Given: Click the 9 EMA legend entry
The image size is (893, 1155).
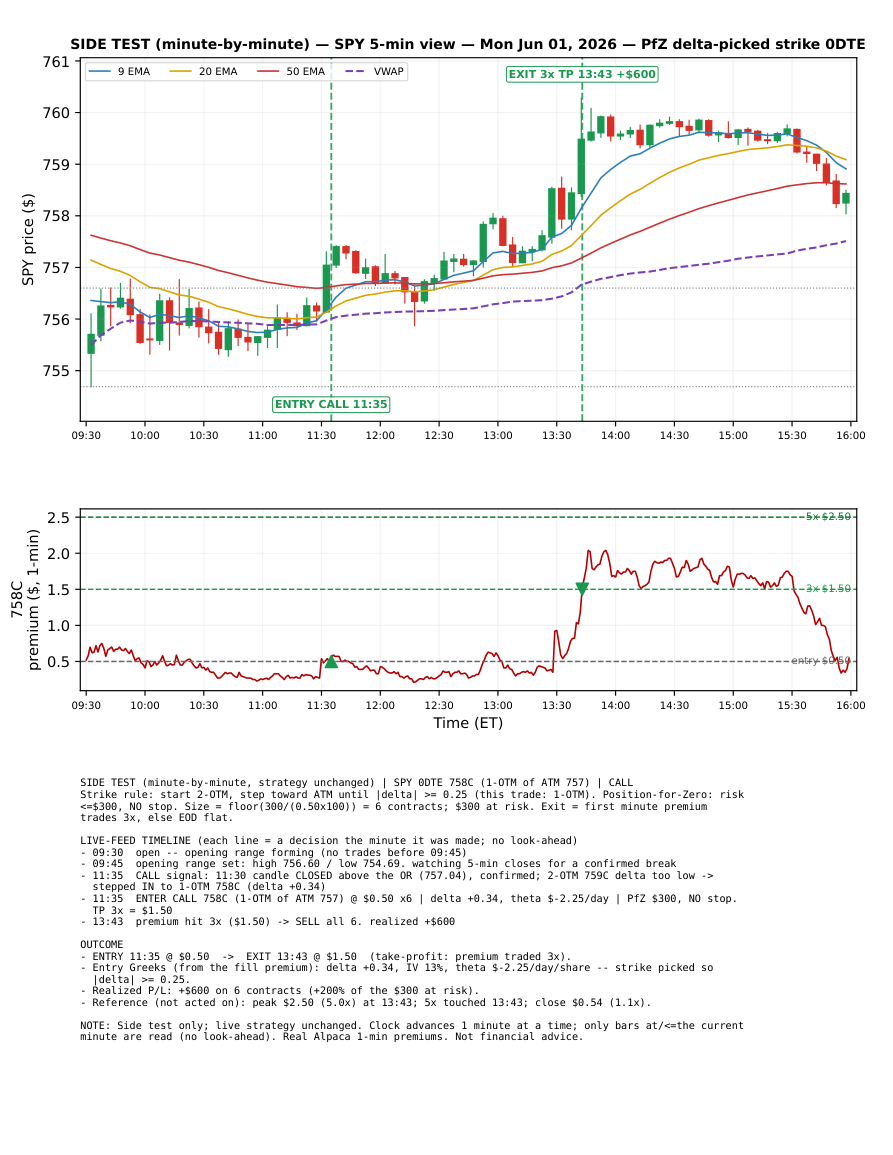Looking at the screenshot, I should (120, 71).
